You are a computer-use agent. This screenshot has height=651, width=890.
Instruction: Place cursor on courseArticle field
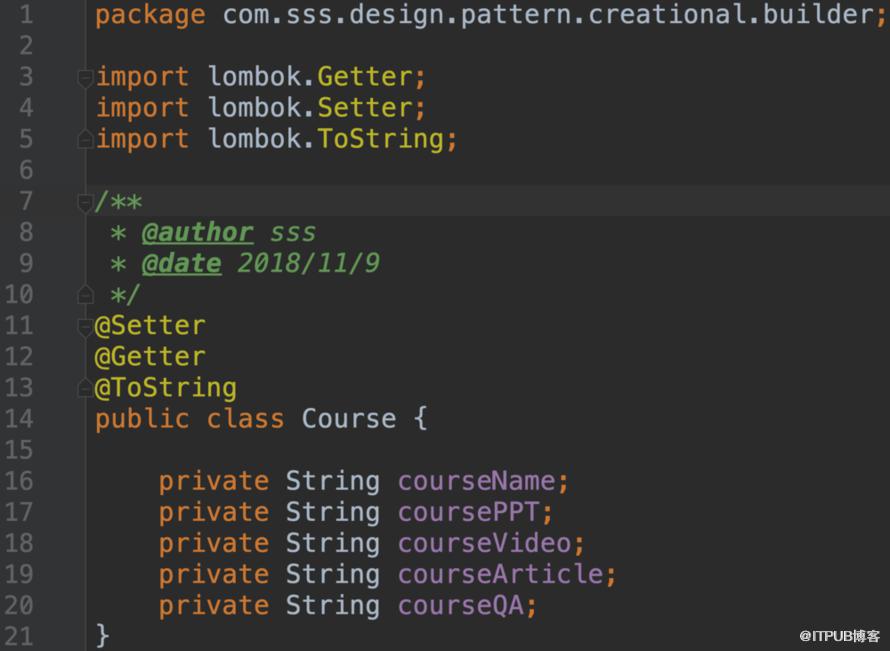[x=500, y=575]
